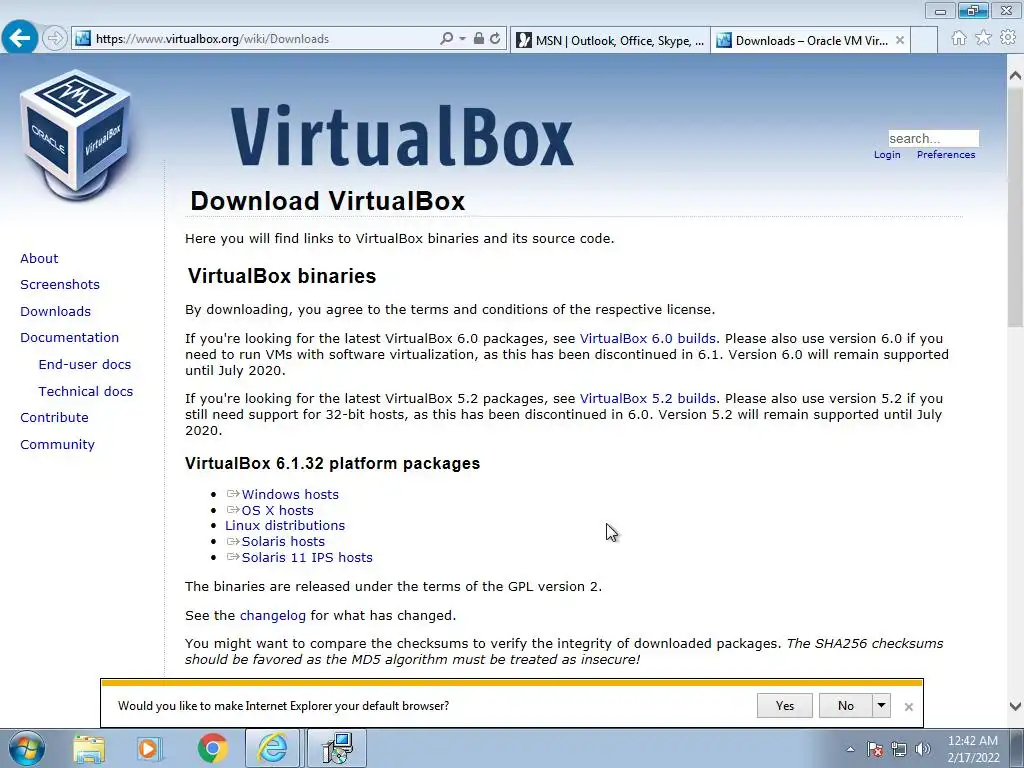
Task: Open the Login link
Action: pos(887,155)
